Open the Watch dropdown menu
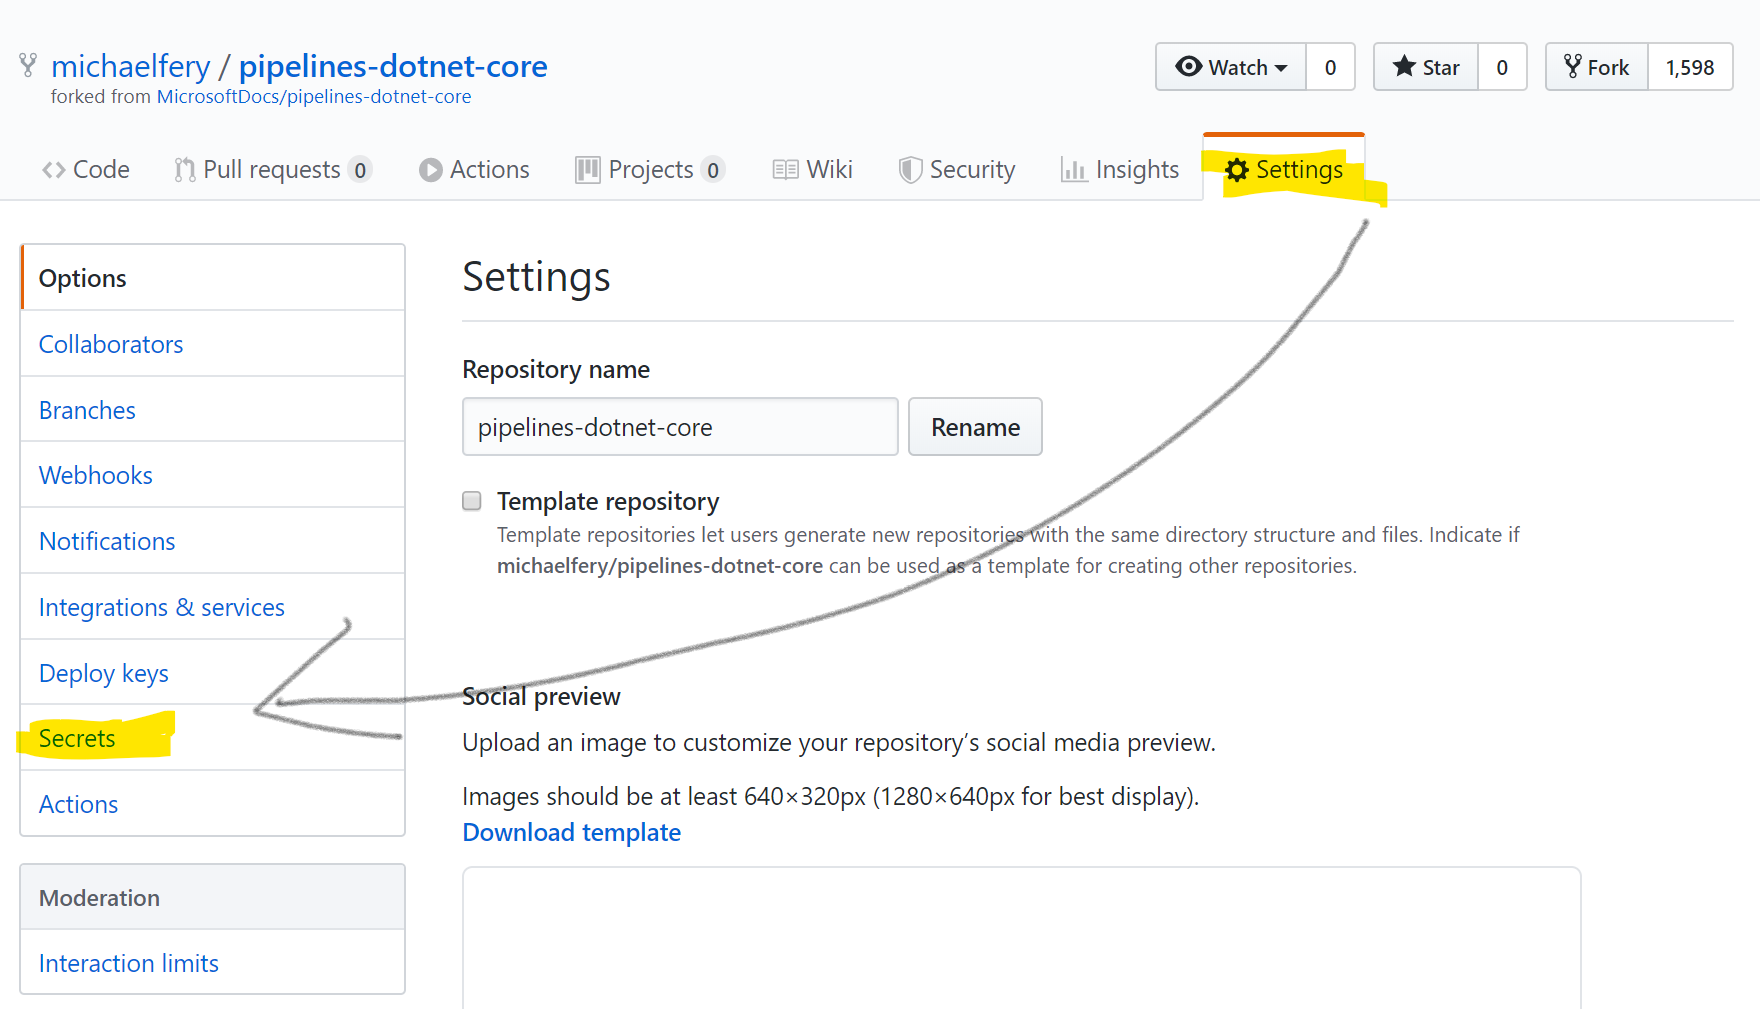This screenshot has height=1009, width=1760. point(1231,67)
